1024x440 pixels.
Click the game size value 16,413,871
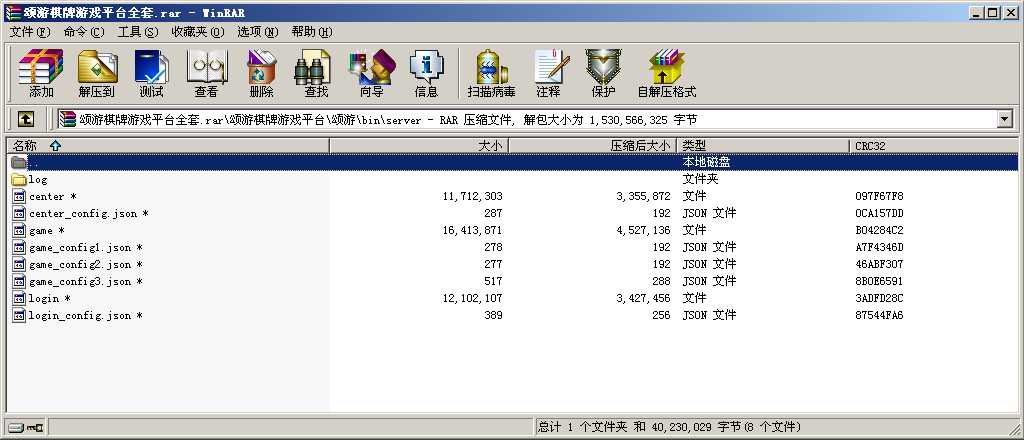pos(472,230)
